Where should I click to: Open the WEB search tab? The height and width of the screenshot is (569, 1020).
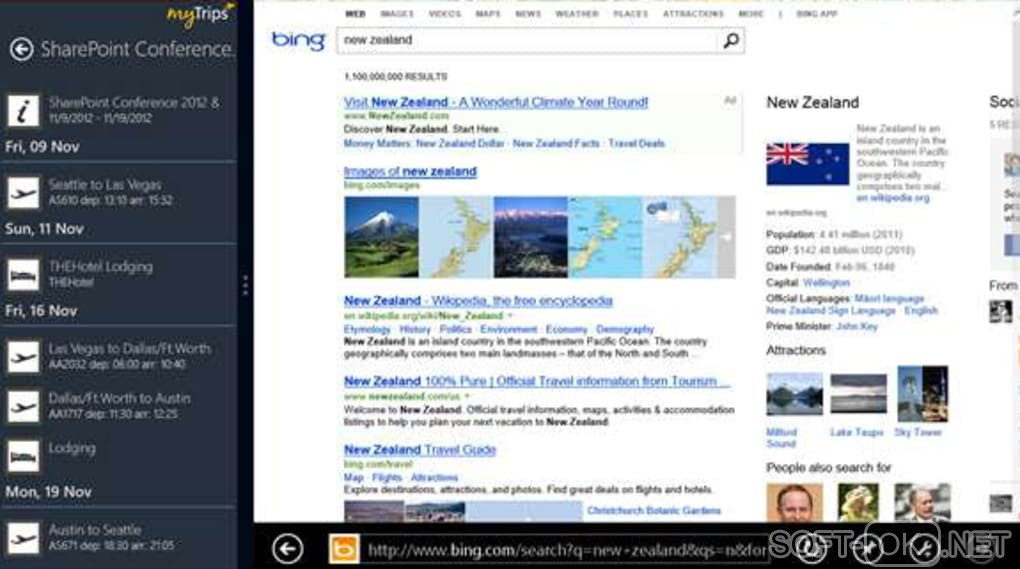[x=355, y=14]
